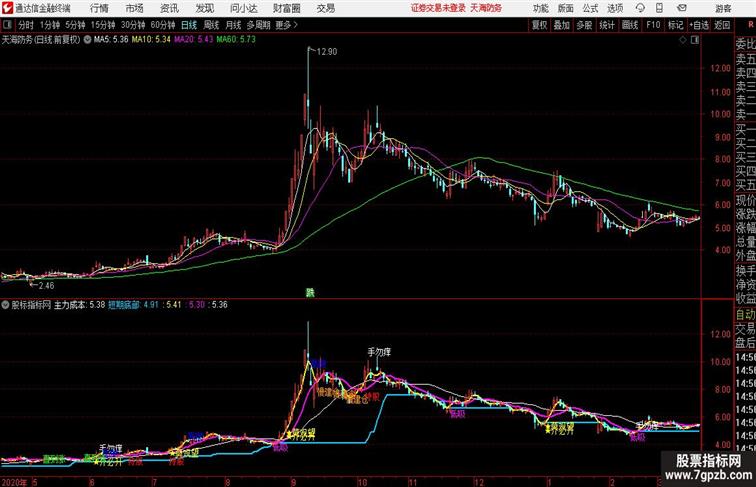Switch to 分时 chart period
This screenshot has width=756, height=487.
(26, 25)
